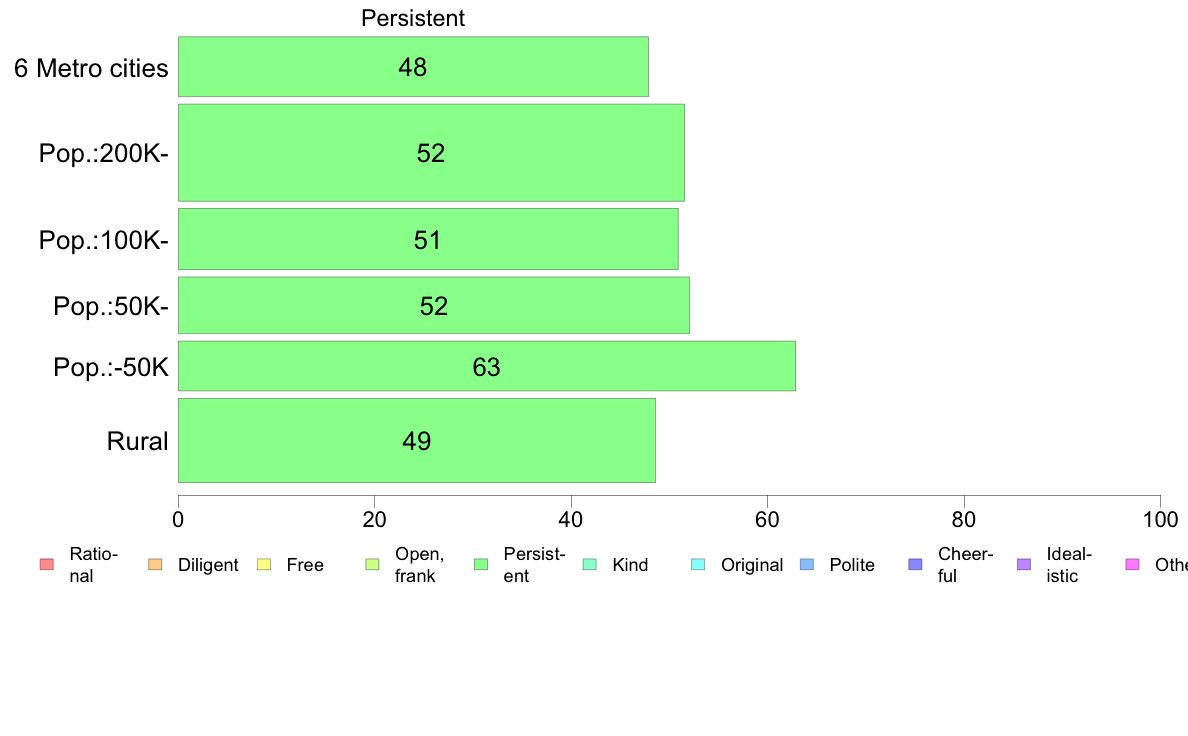Select the Pop.:-50K bar showing 63

[x=486, y=366]
